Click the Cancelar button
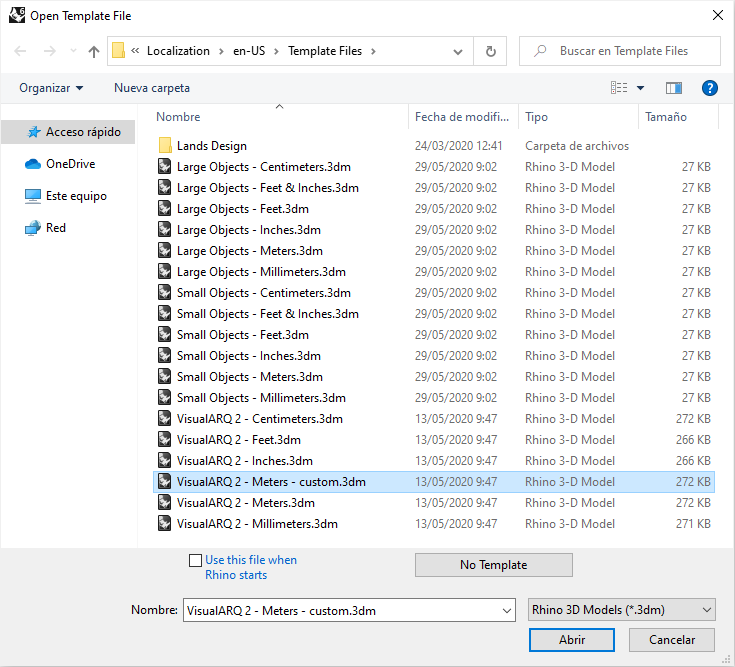 pyautogui.click(x=672, y=640)
